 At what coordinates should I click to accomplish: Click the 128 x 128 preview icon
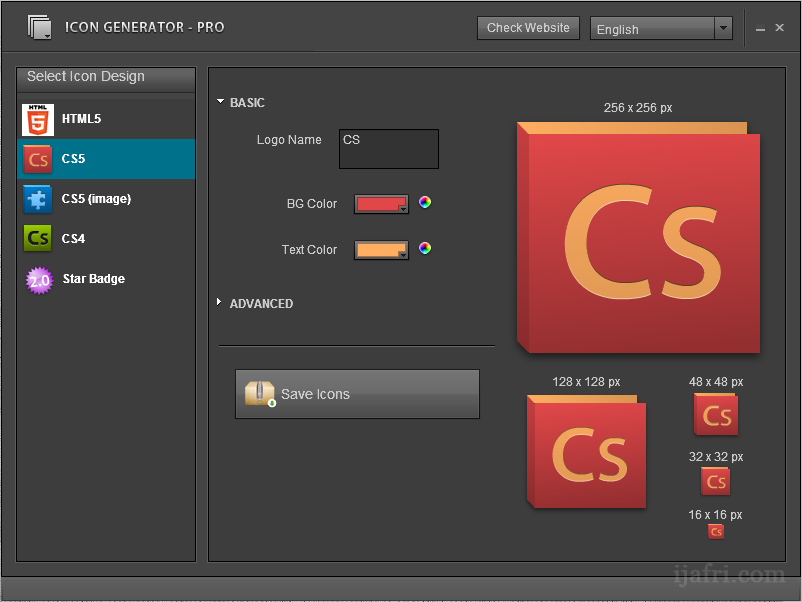[586, 451]
